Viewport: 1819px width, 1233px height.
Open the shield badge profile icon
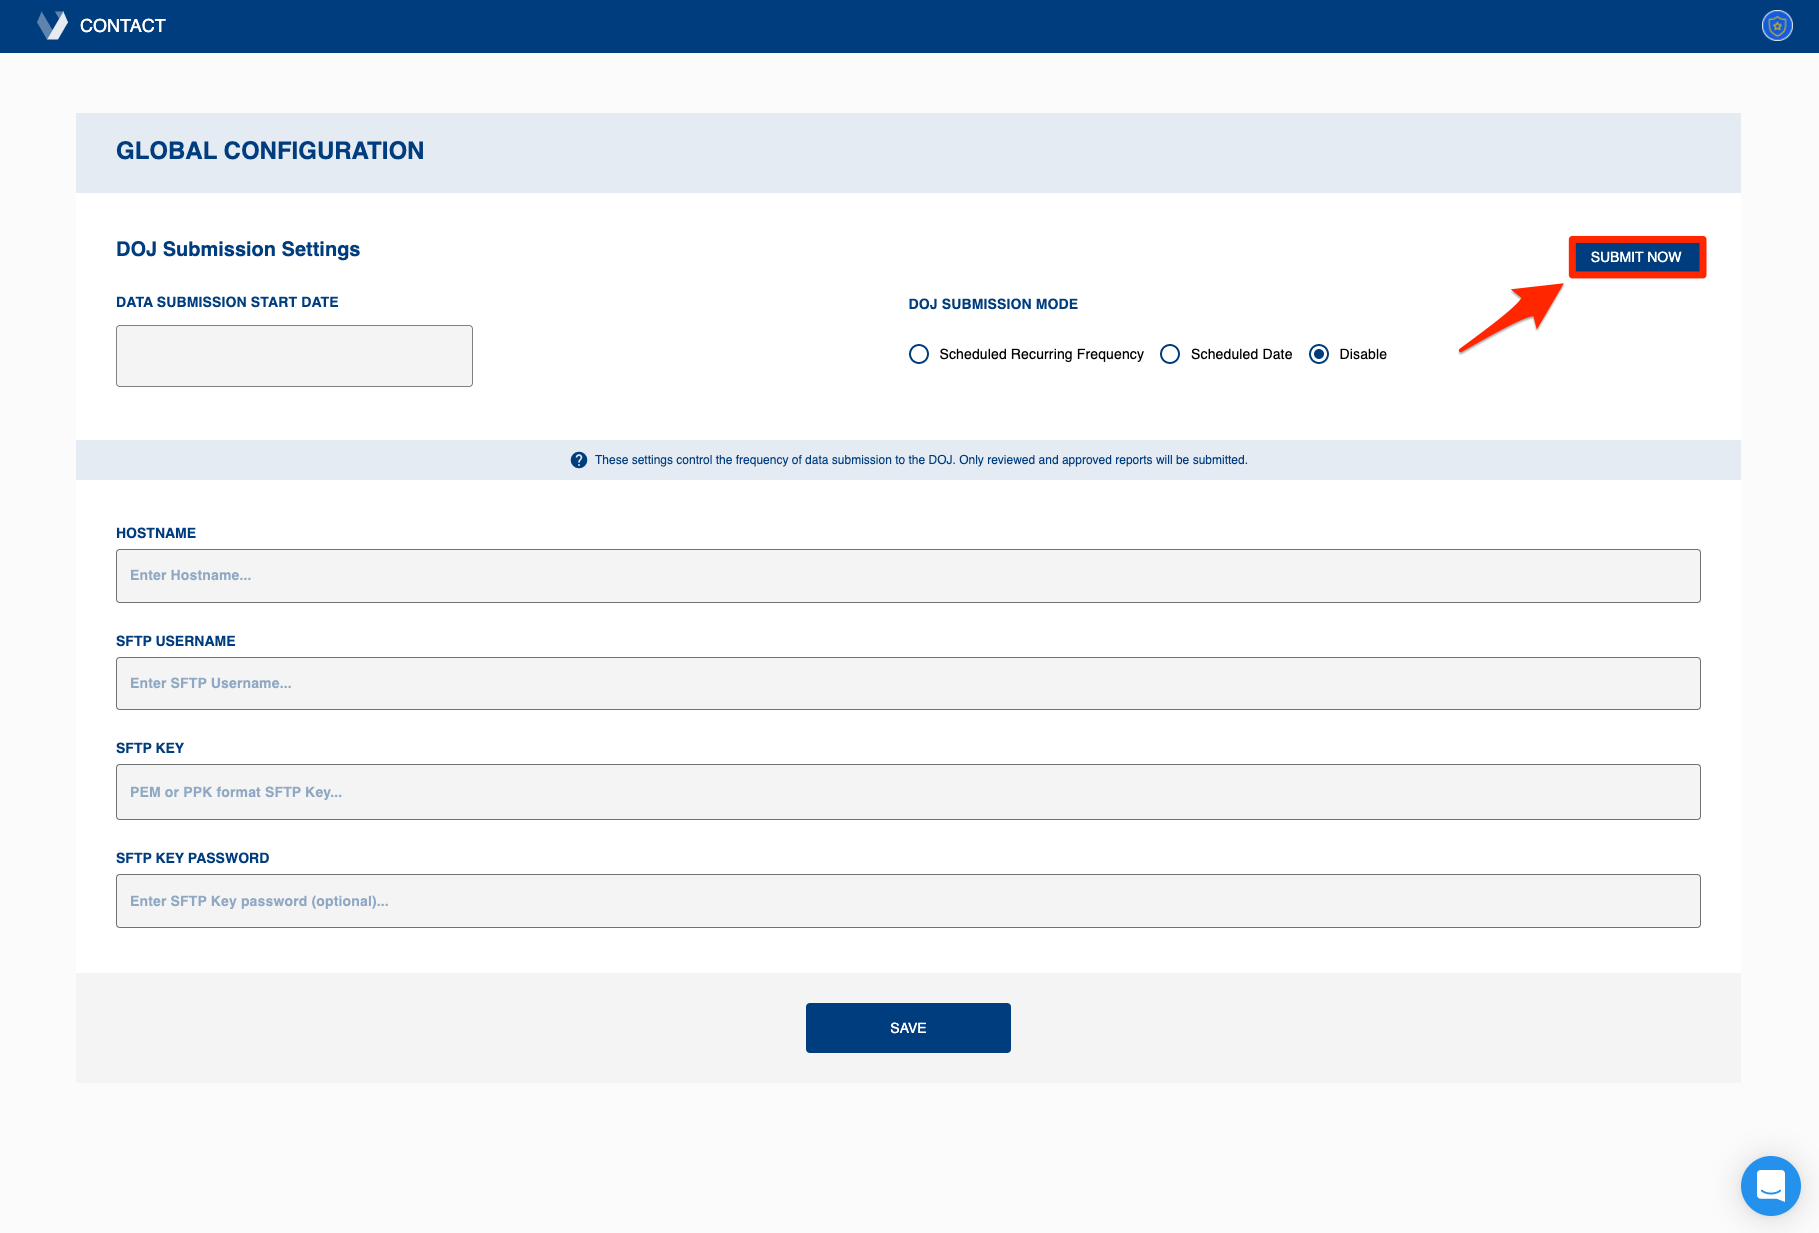coord(1776,26)
